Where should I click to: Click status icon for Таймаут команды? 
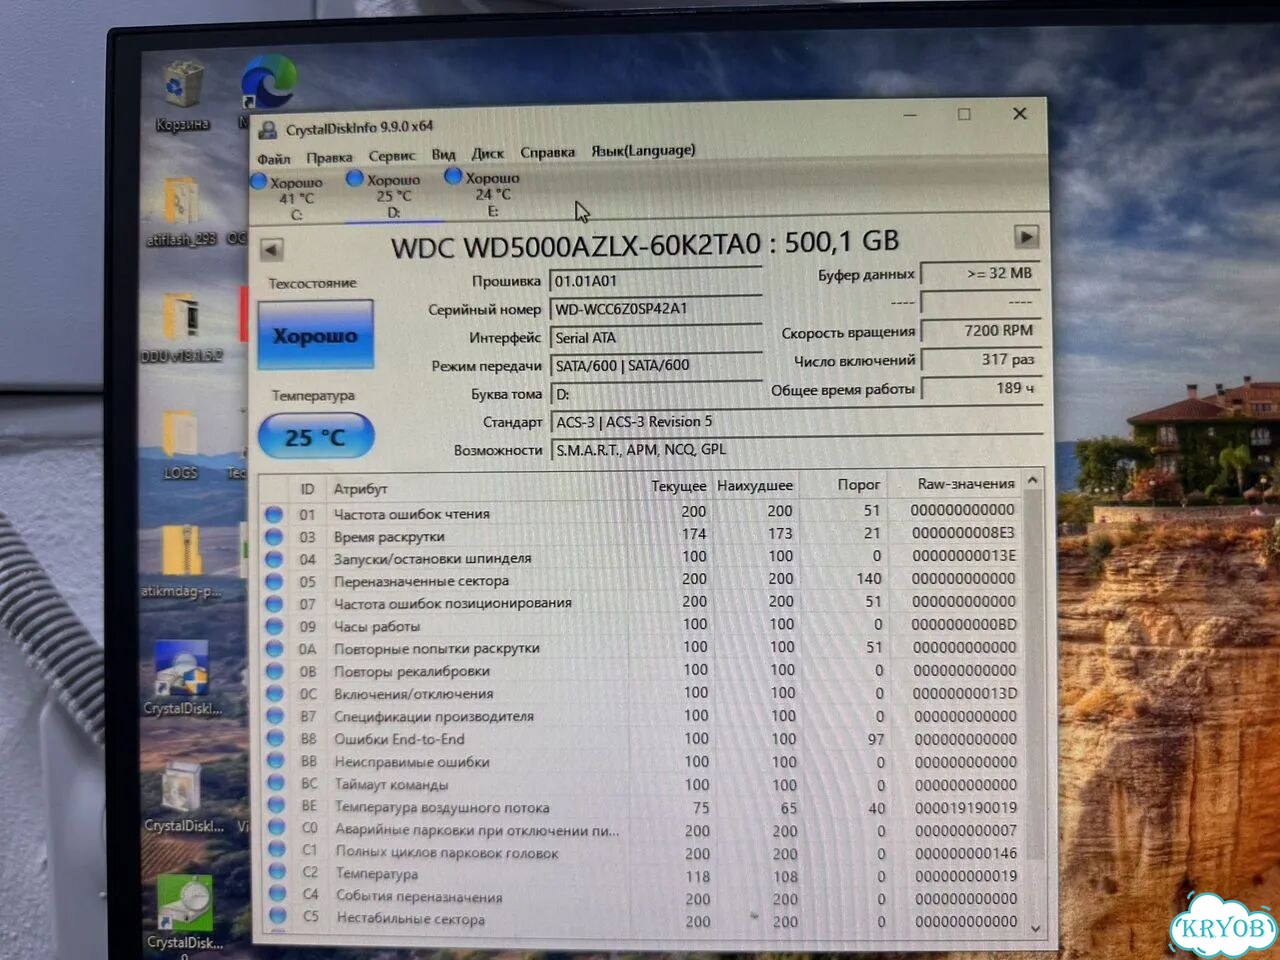[x=276, y=784]
